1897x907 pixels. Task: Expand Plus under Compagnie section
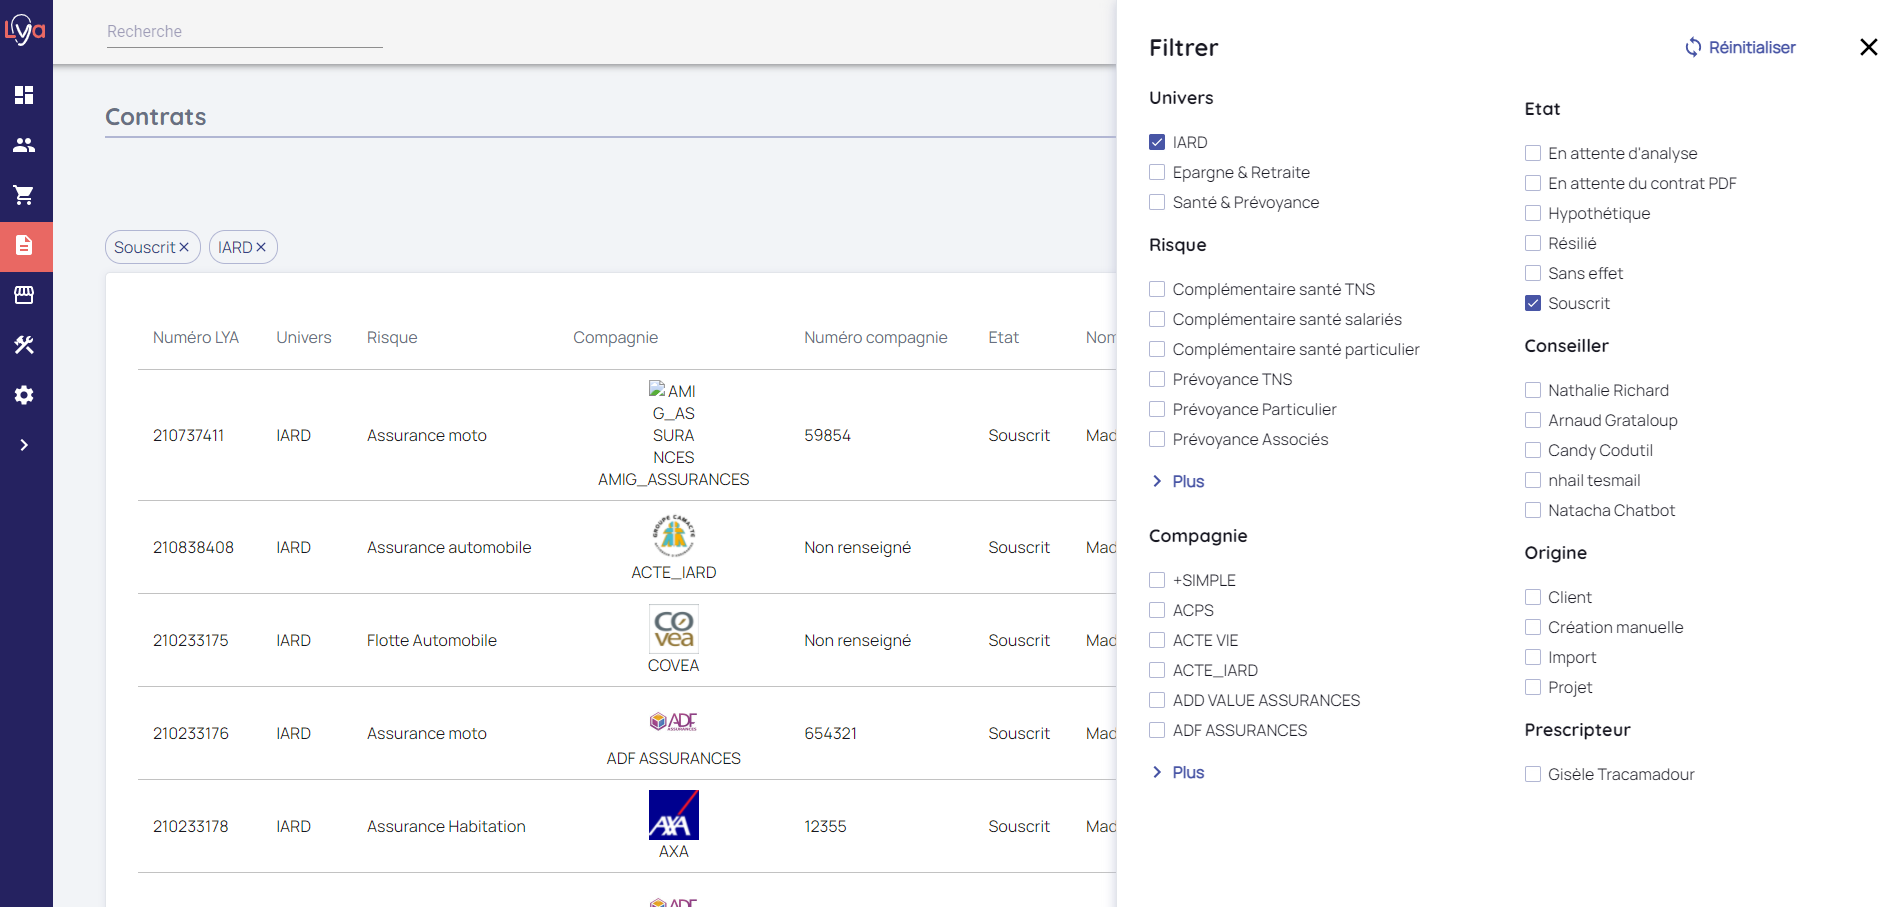tap(1187, 772)
